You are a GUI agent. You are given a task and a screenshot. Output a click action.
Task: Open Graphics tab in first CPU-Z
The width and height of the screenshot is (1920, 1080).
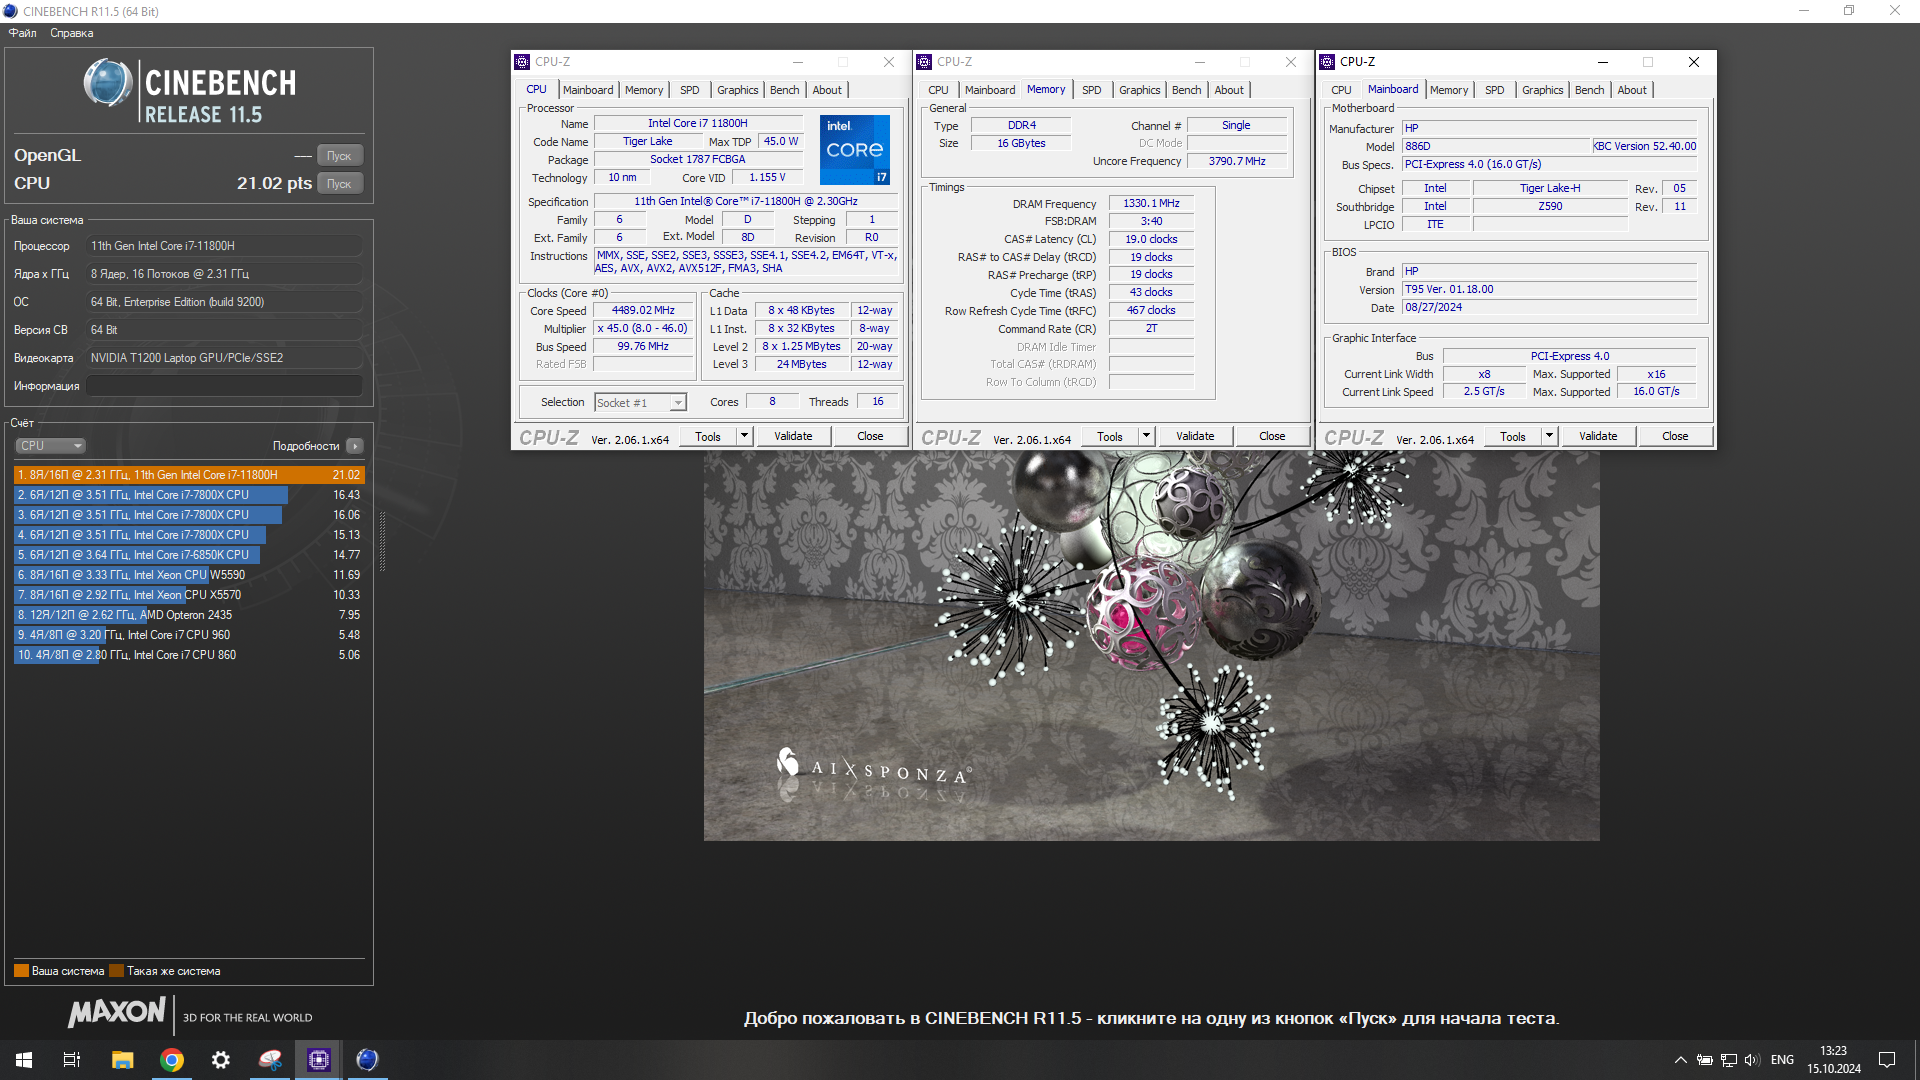coord(738,90)
